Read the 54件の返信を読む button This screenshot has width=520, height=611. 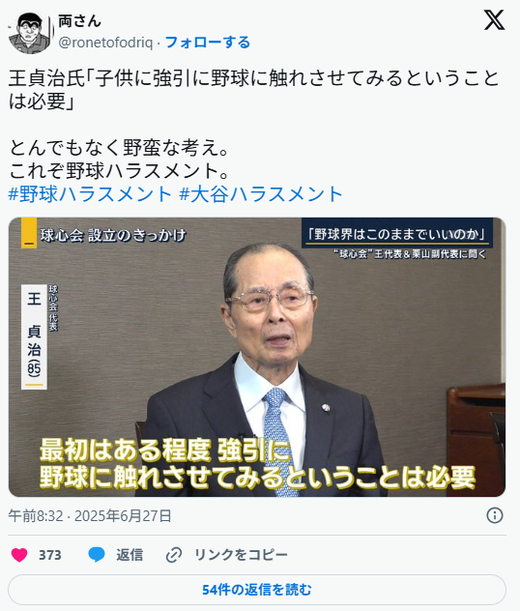coord(257,590)
